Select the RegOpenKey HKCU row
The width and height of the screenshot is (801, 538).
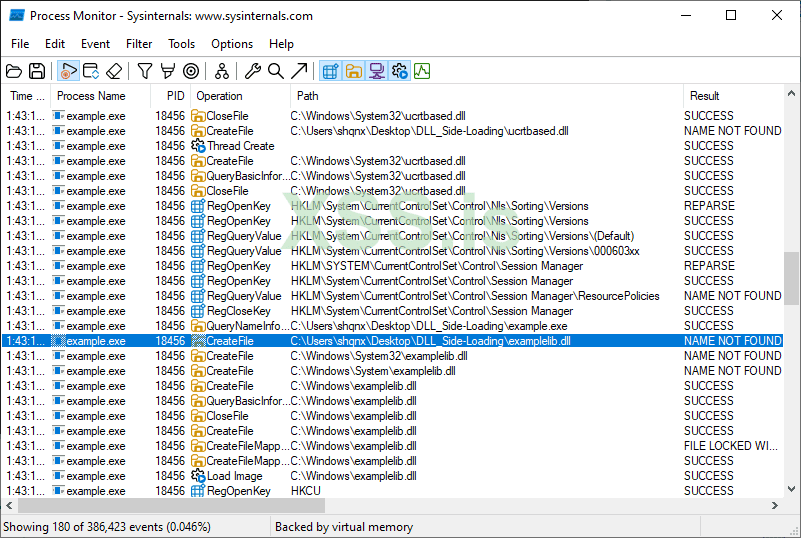[392, 491]
